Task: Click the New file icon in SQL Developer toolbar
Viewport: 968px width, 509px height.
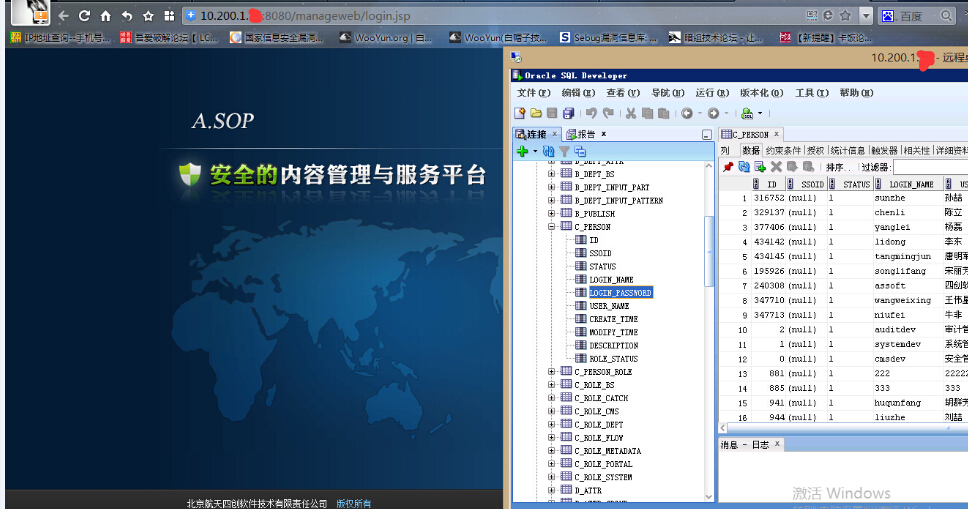Action: point(520,113)
